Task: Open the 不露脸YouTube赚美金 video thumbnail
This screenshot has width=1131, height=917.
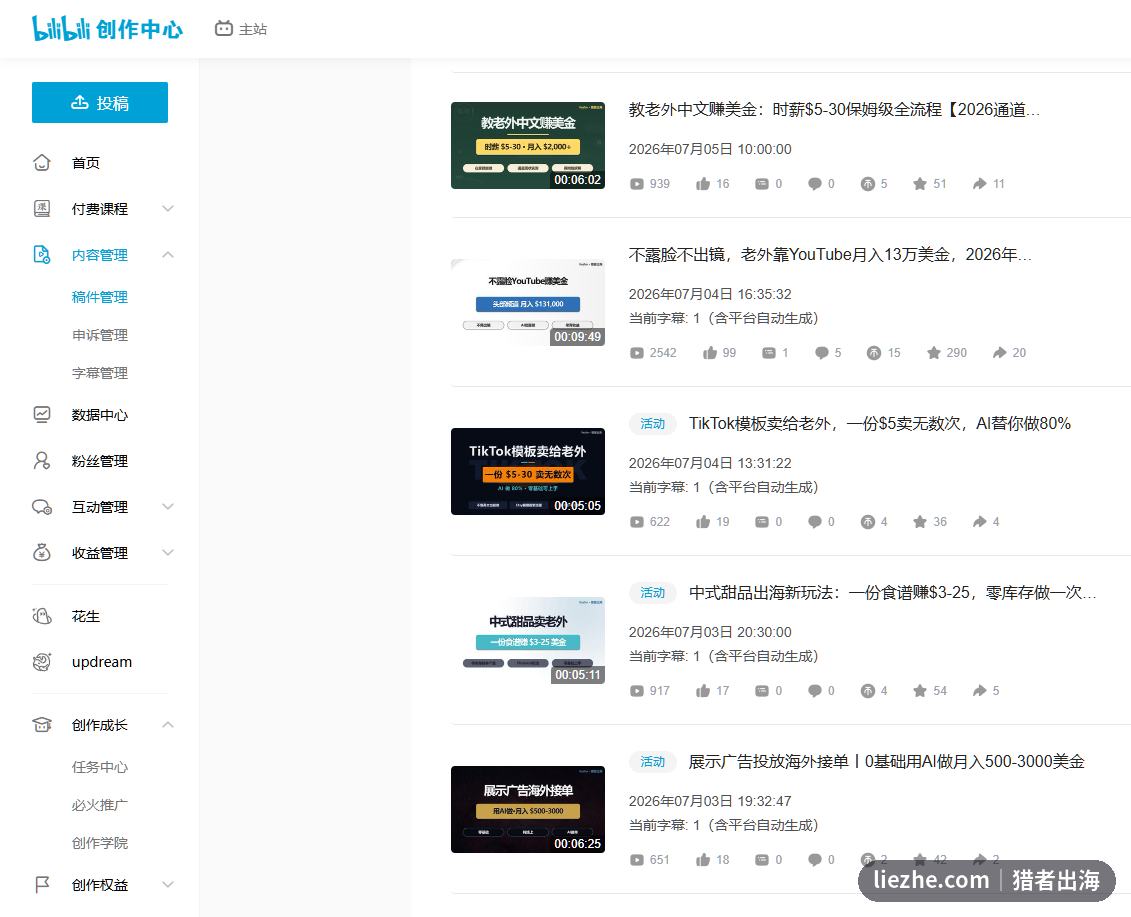Action: pyautogui.click(x=528, y=302)
